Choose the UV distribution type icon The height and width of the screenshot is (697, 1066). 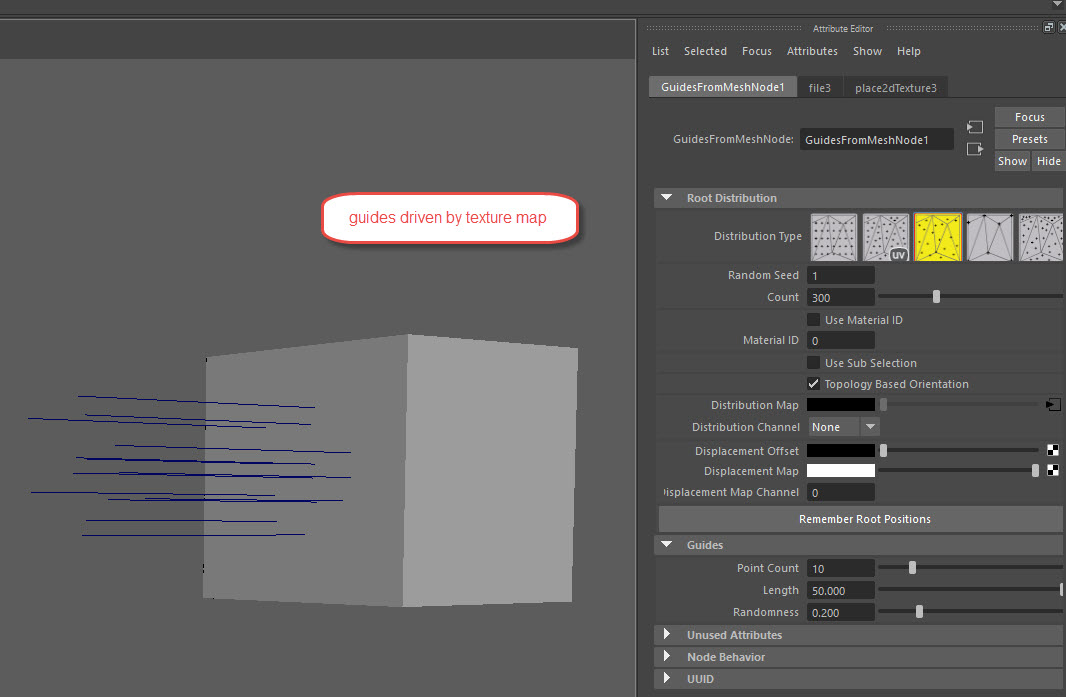coord(886,237)
